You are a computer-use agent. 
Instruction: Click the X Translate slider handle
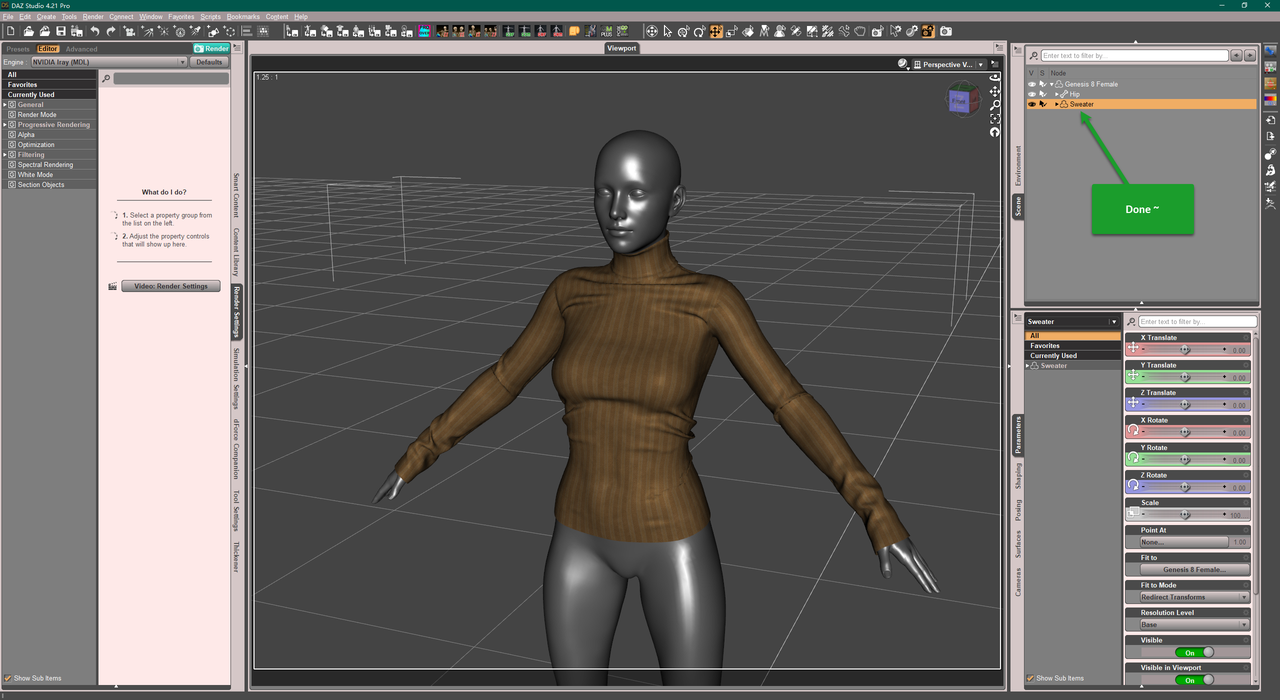pos(1186,350)
